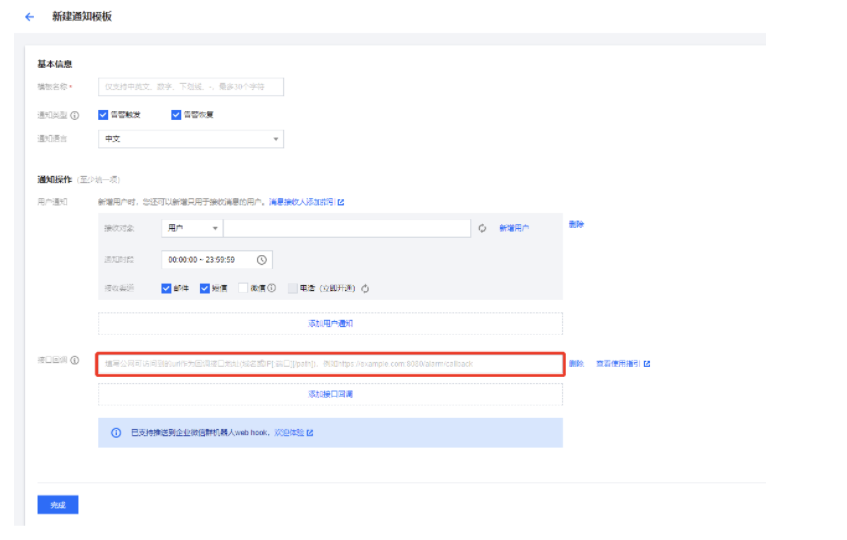Click the refresh icon next to recipient field
The image size is (847, 540).
click(x=482, y=229)
